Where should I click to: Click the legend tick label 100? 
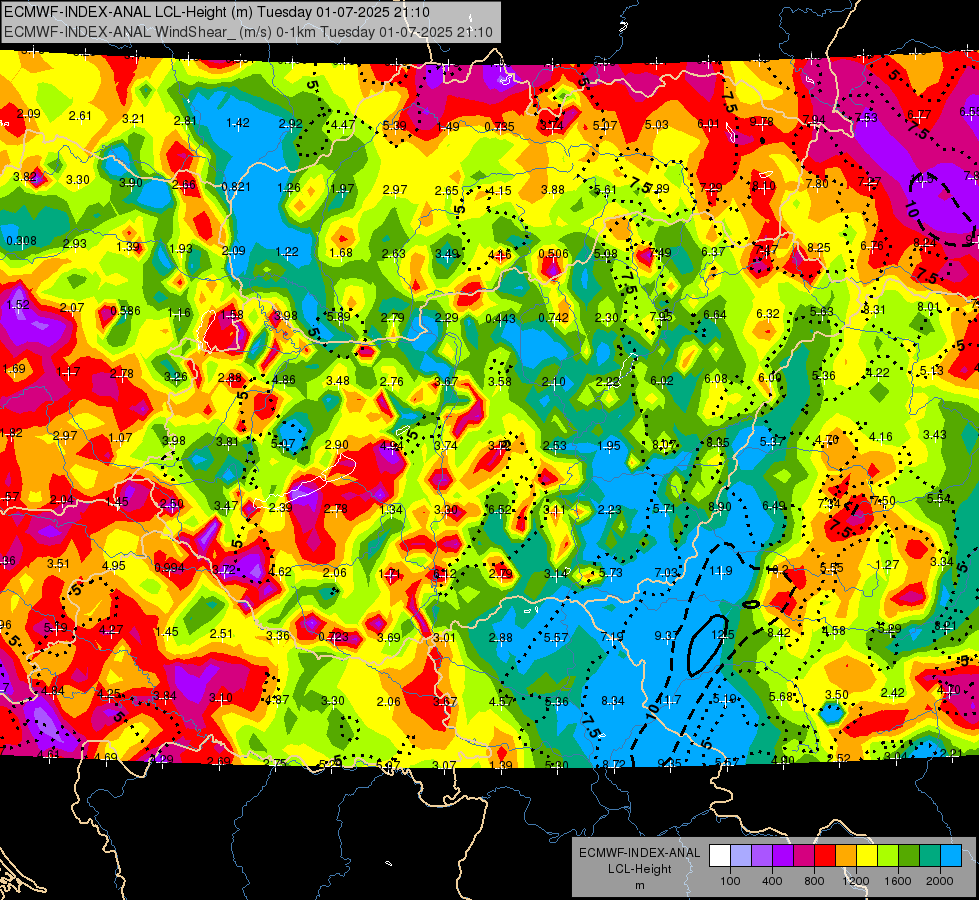click(730, 881)
